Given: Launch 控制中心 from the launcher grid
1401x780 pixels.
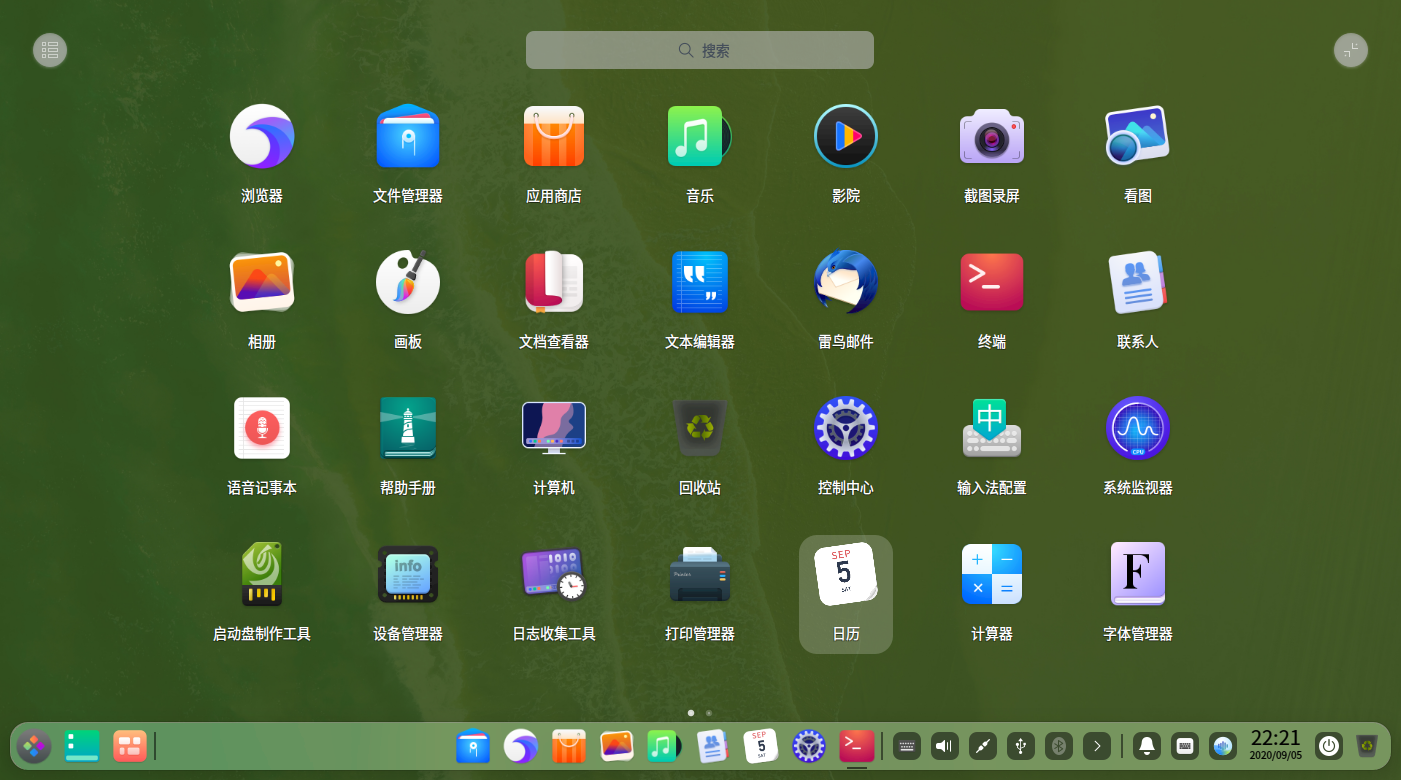Looking at the screenshot, I should [846, 429].
